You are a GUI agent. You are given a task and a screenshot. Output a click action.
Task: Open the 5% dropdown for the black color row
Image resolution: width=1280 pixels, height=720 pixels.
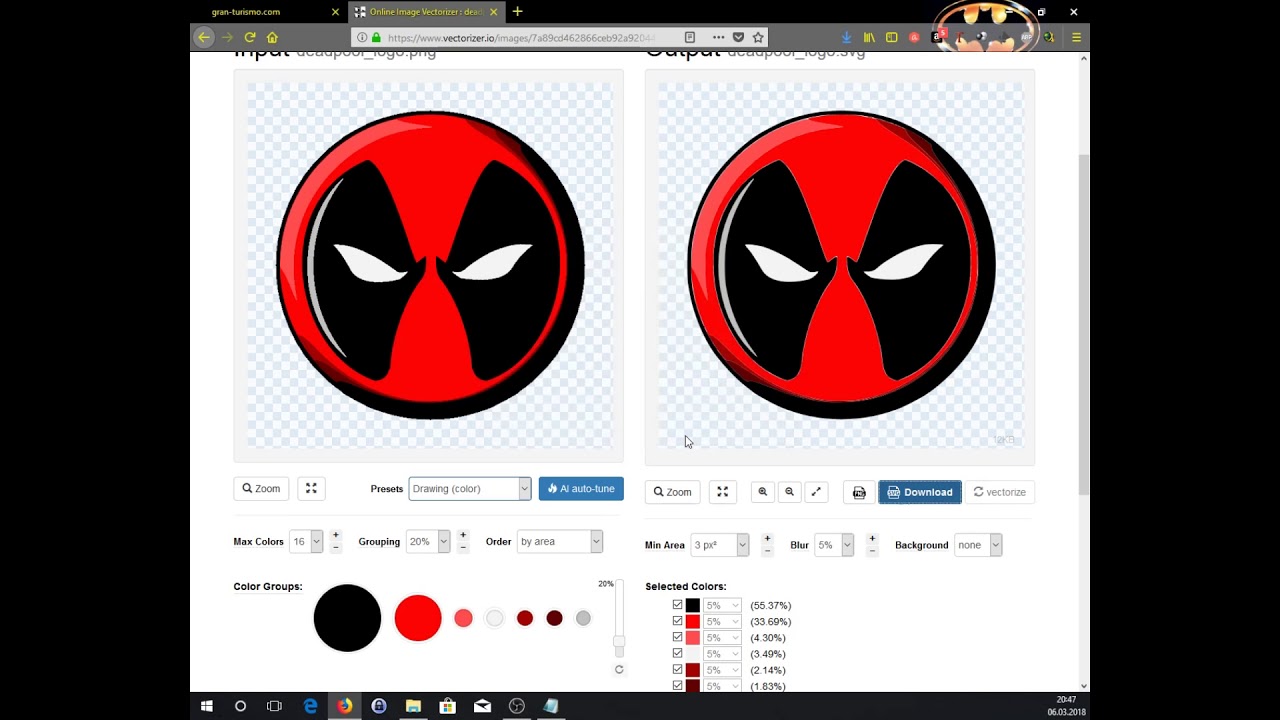click(x=722, y=605)
